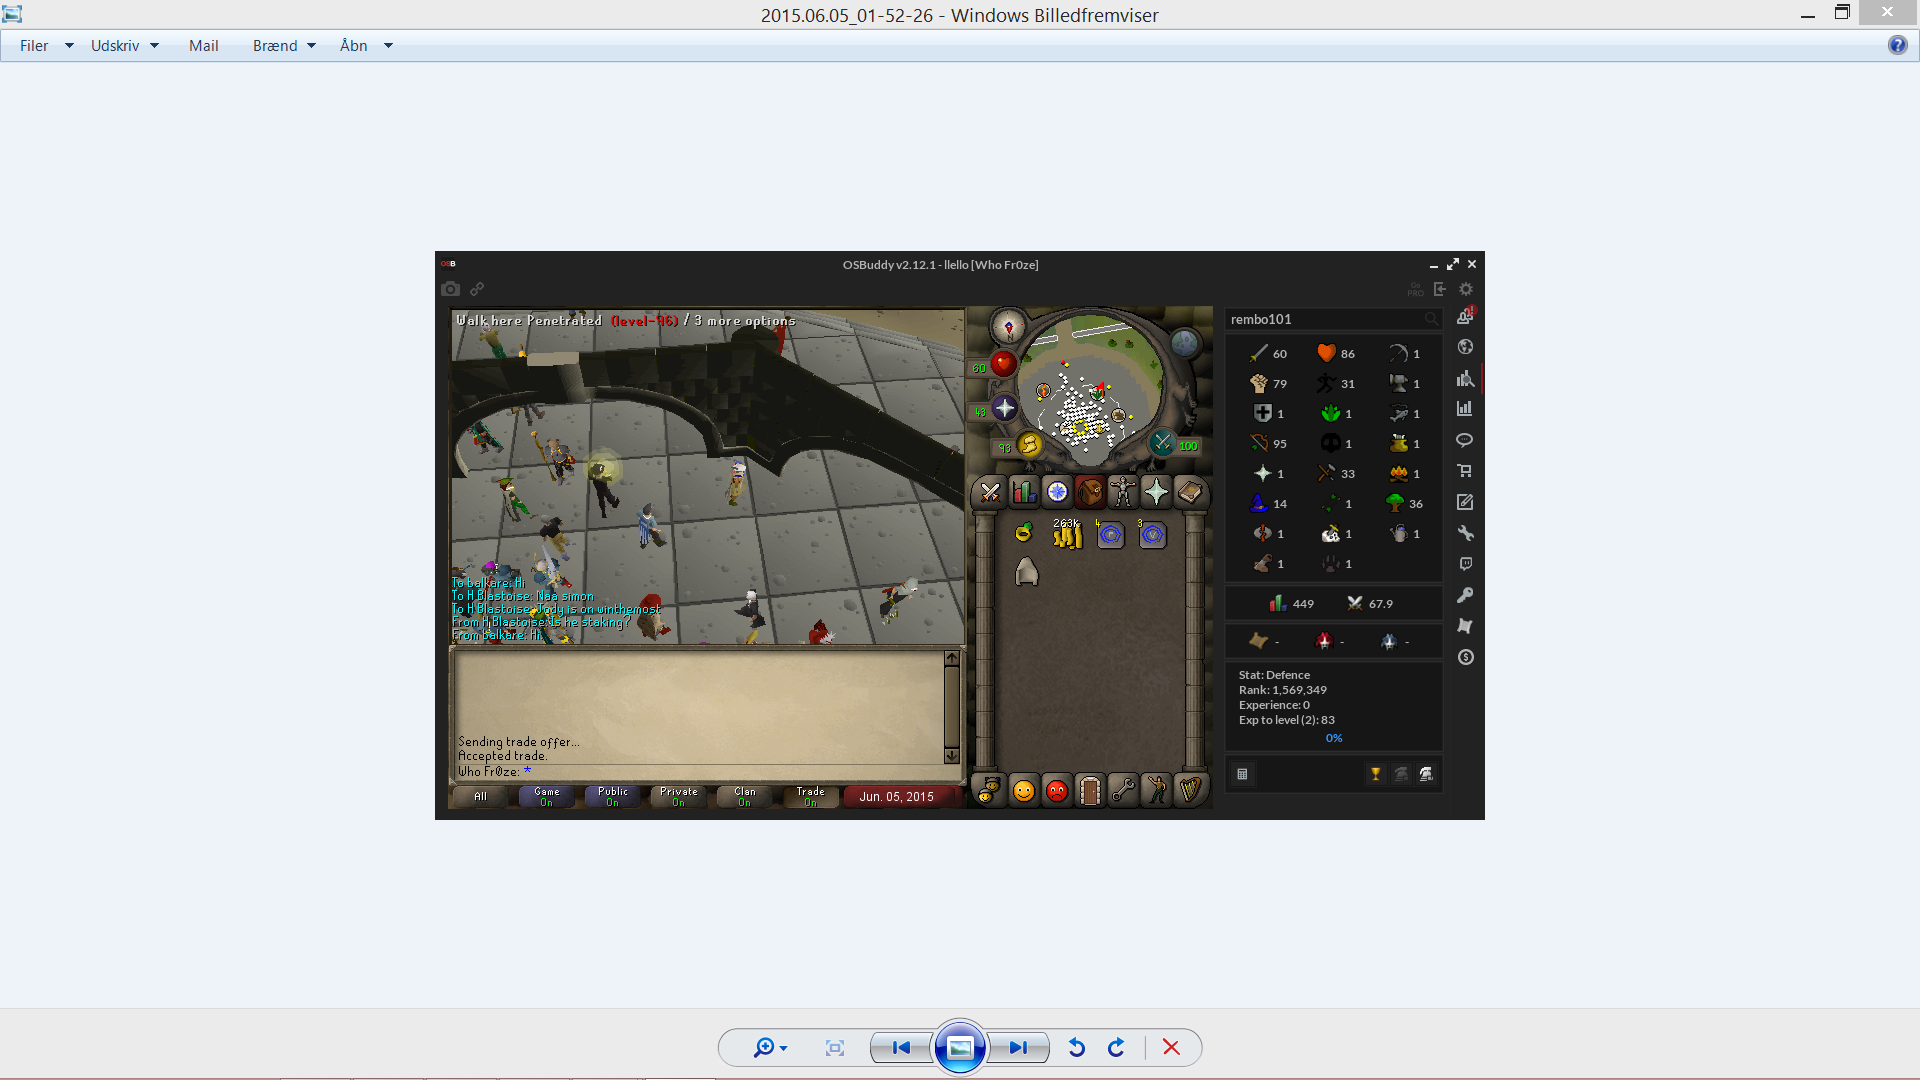This screenshot has width=1920, height=1080.
Task: Expand the Udskriv dropdown arrow
Action: [x=154, y=46]
